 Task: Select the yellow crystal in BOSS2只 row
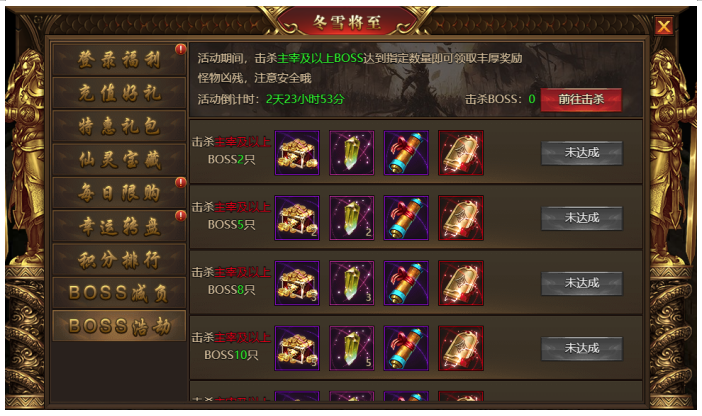point(351,153)
